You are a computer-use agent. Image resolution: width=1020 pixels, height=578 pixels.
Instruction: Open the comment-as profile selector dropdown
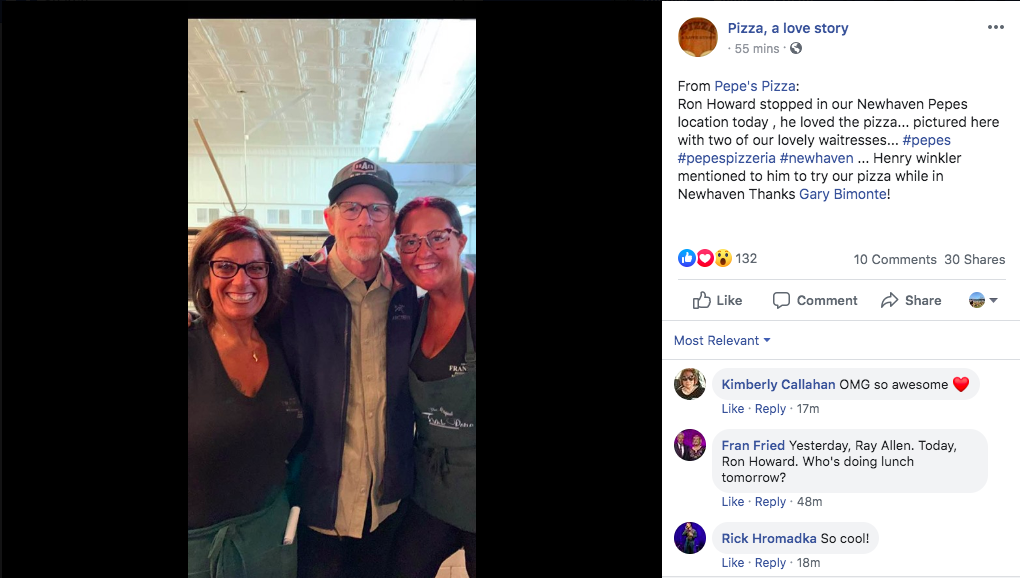[x=983, y=300]
